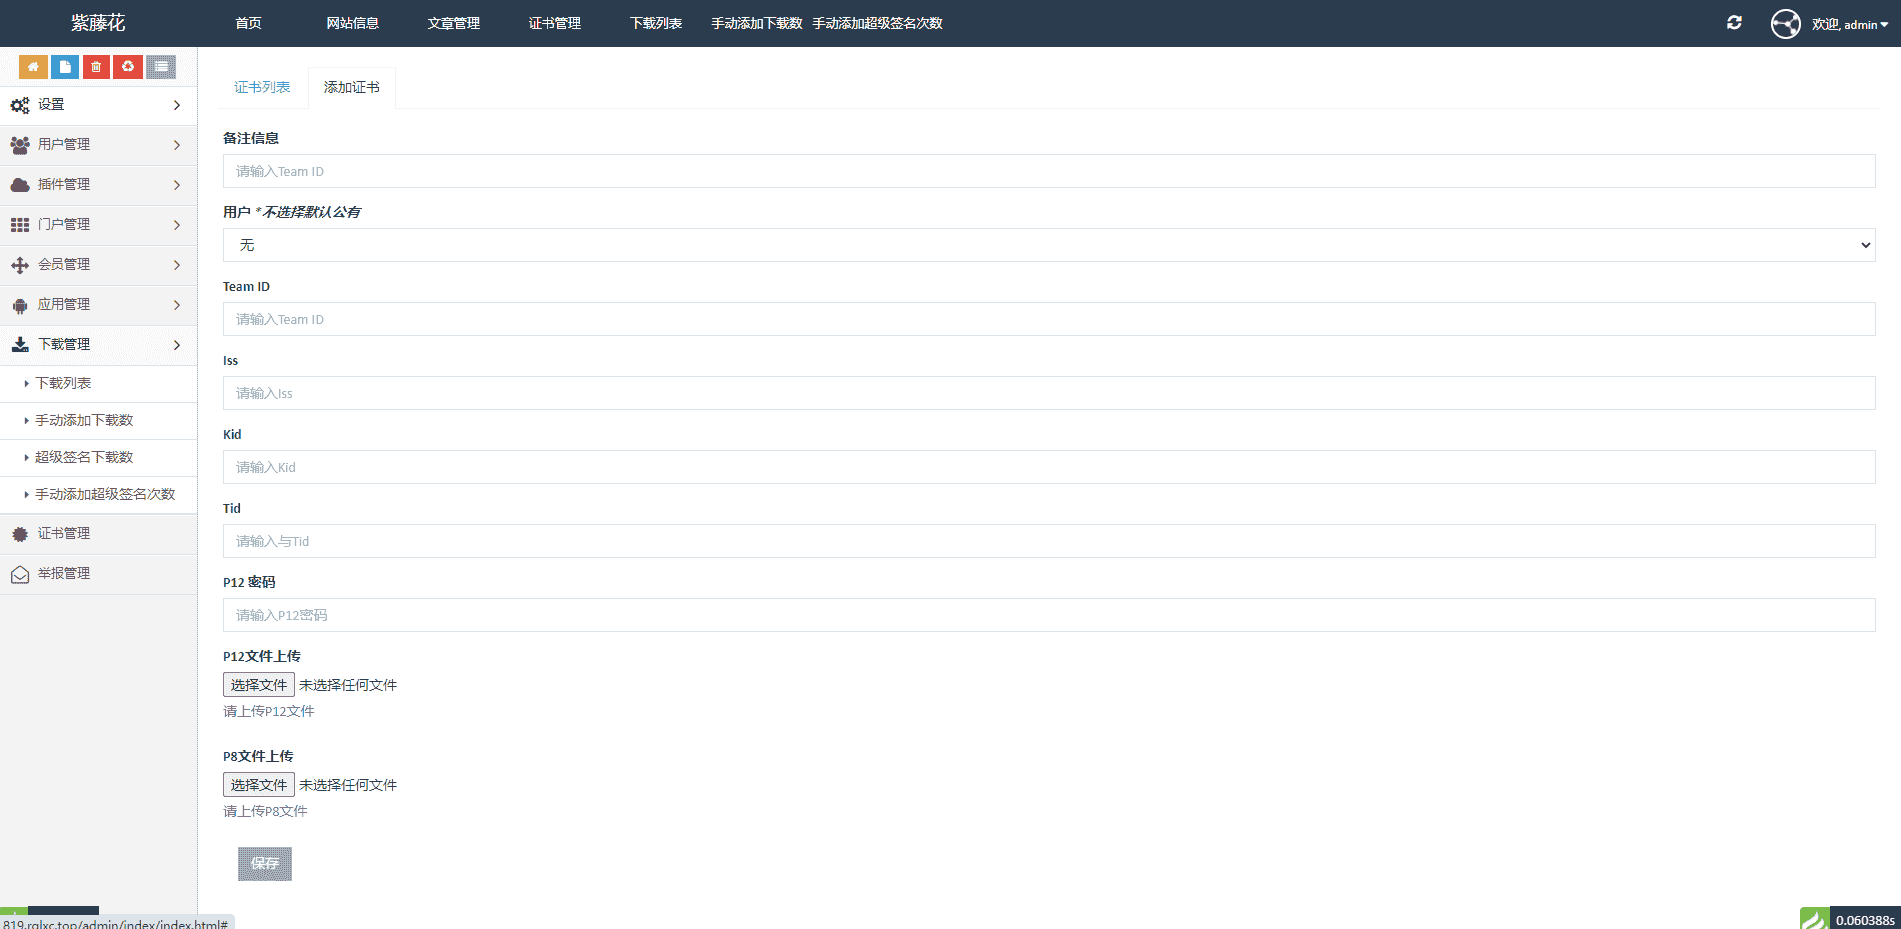Click the green leaf icon at bottom right

[x=1814, y=918]
